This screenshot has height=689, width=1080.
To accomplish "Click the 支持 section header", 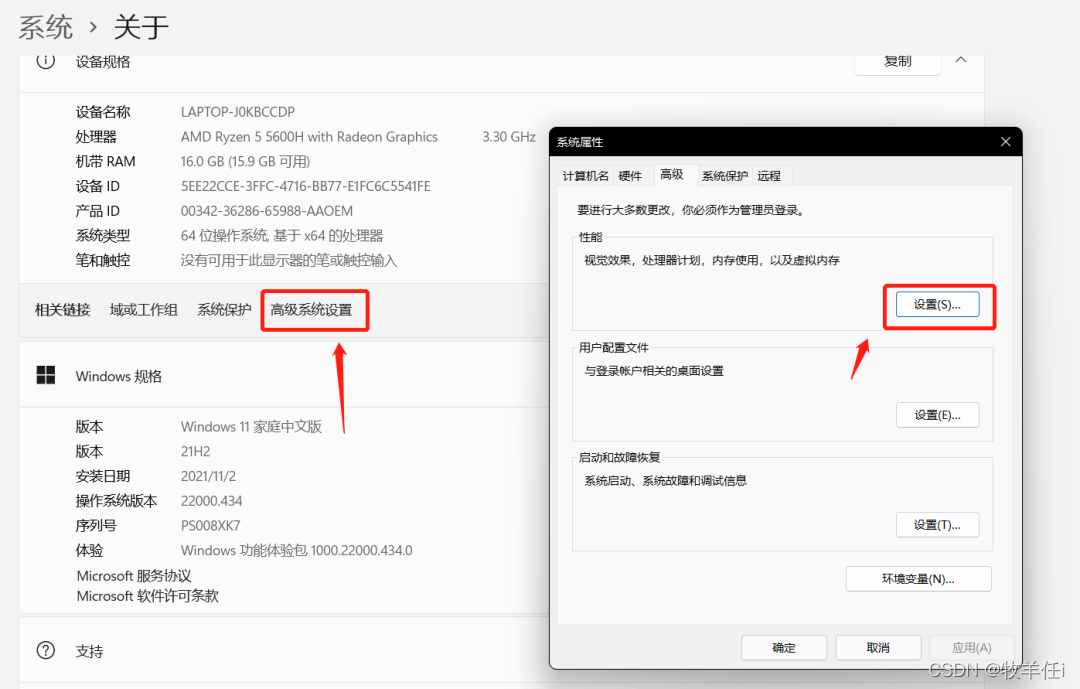I will tap(90, 651).
